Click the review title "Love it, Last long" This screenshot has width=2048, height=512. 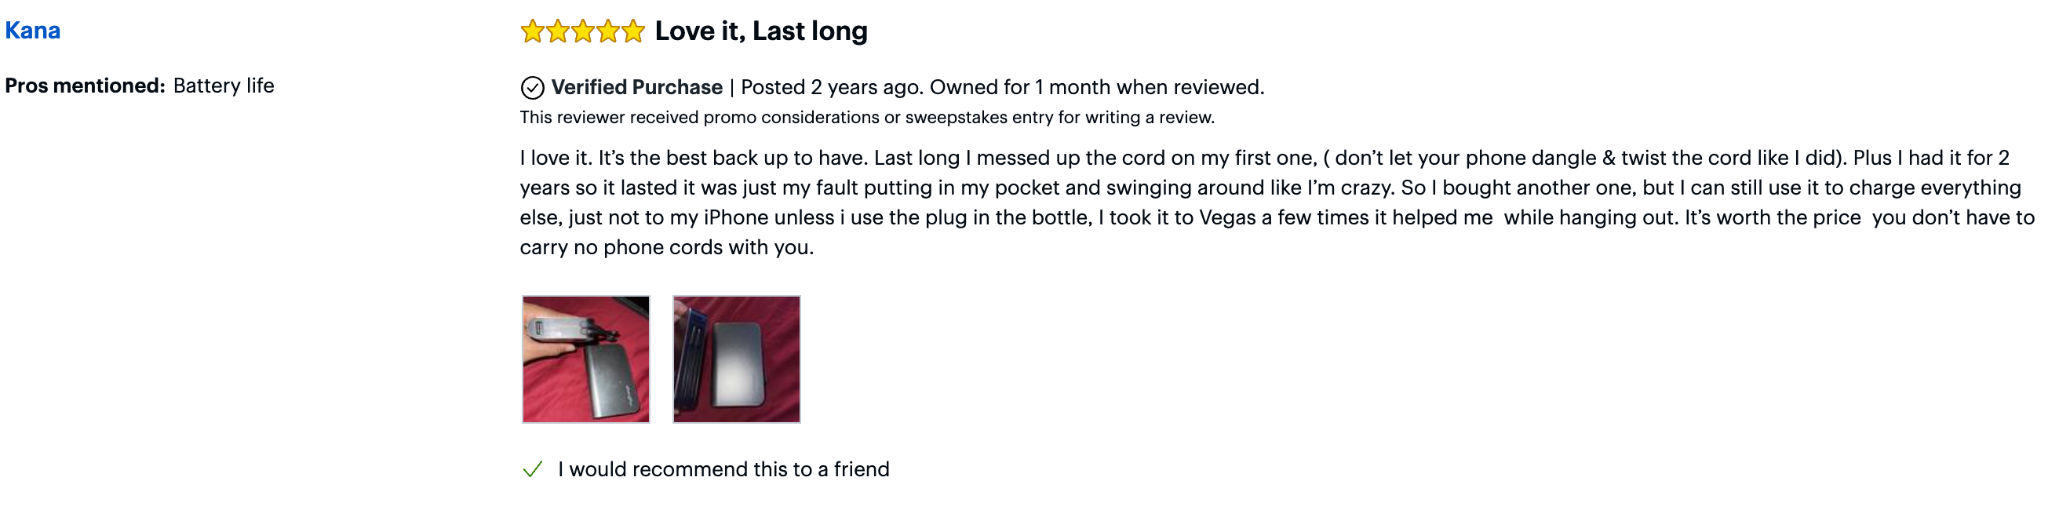(x=761, y=32)
